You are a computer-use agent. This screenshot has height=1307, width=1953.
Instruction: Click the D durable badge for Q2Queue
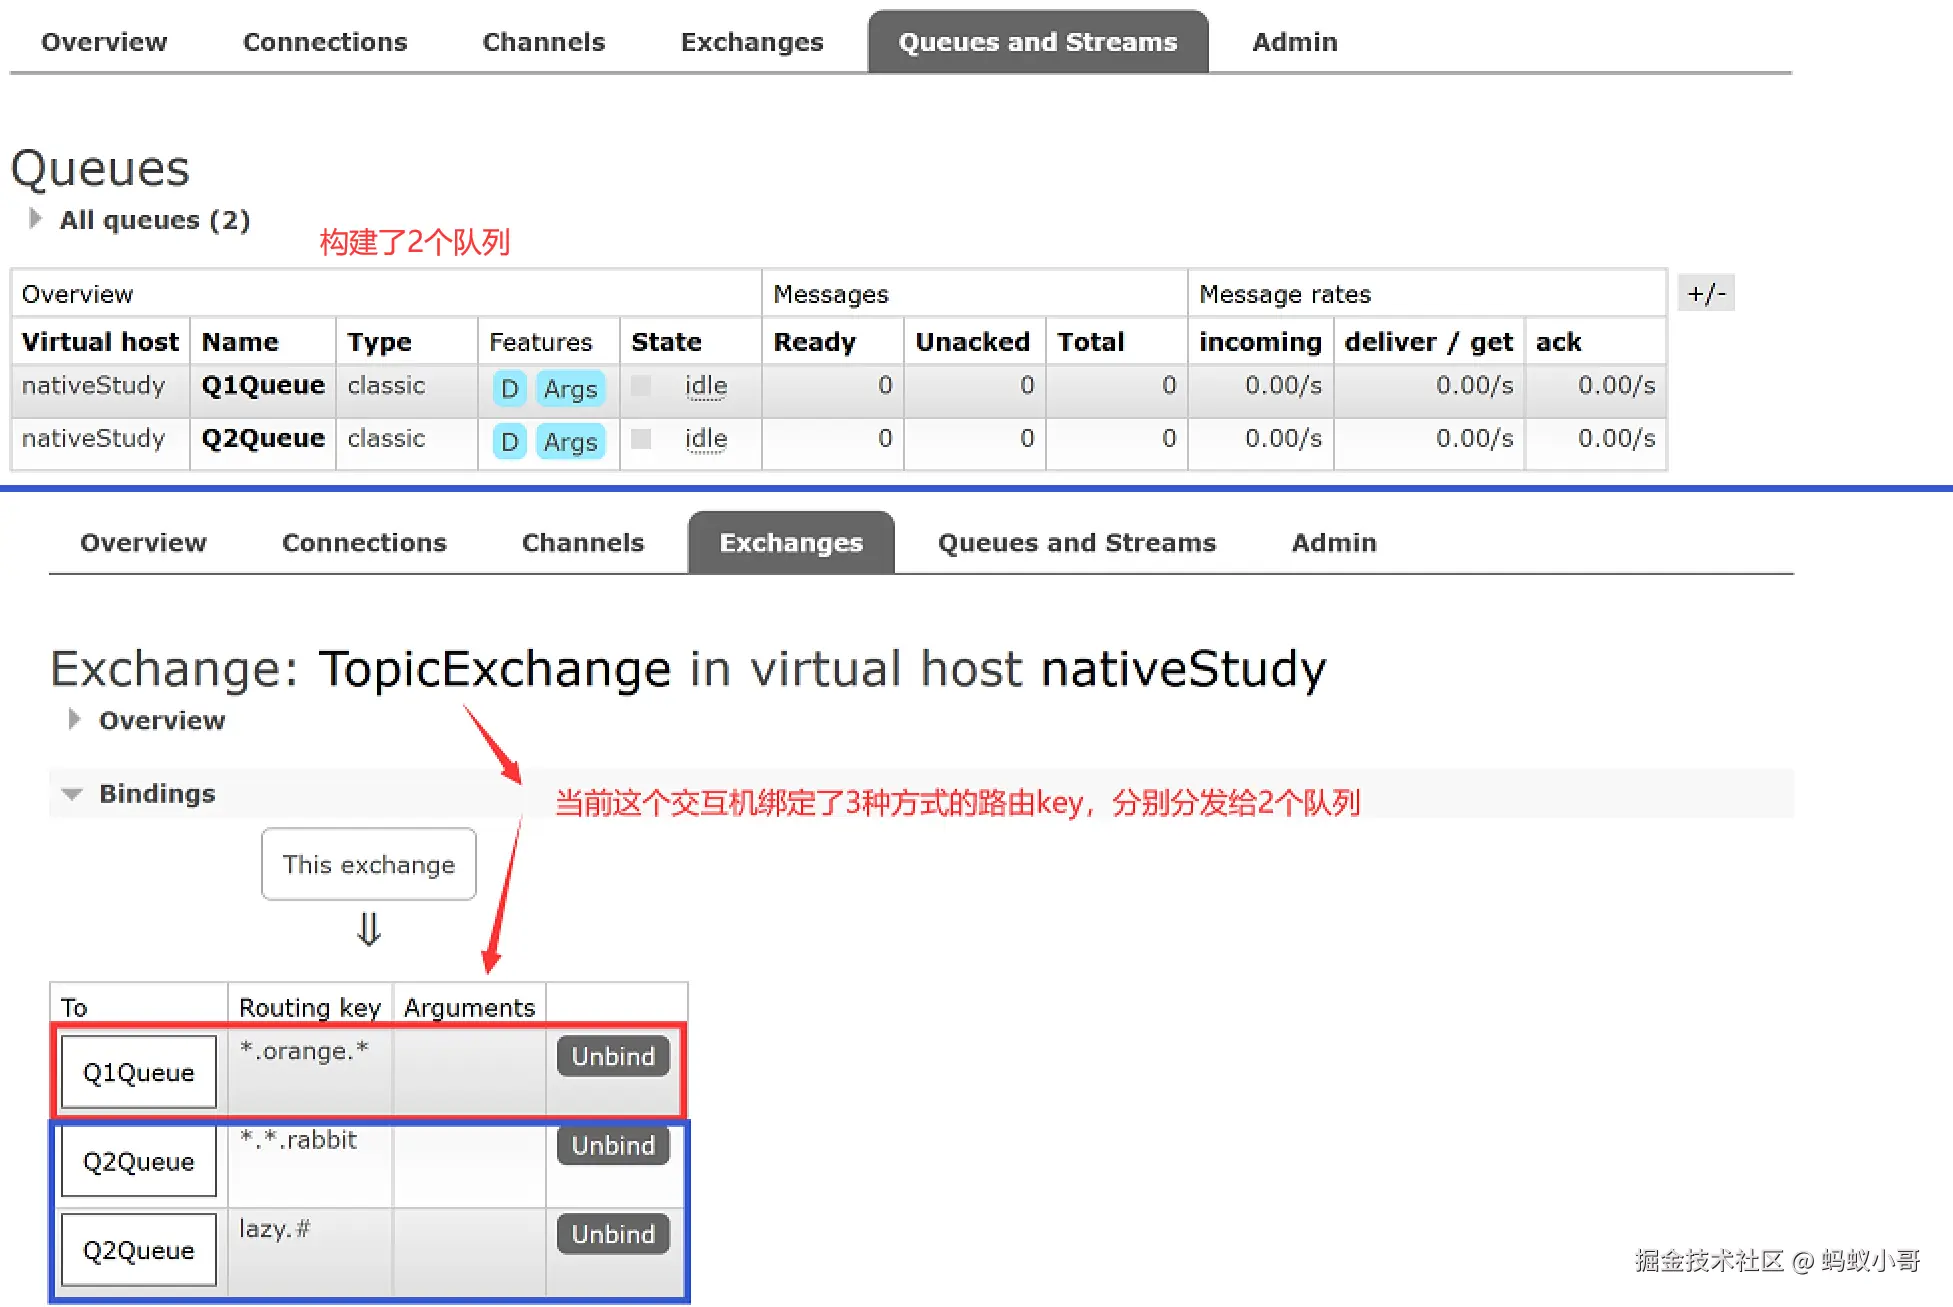coord(509,441)
